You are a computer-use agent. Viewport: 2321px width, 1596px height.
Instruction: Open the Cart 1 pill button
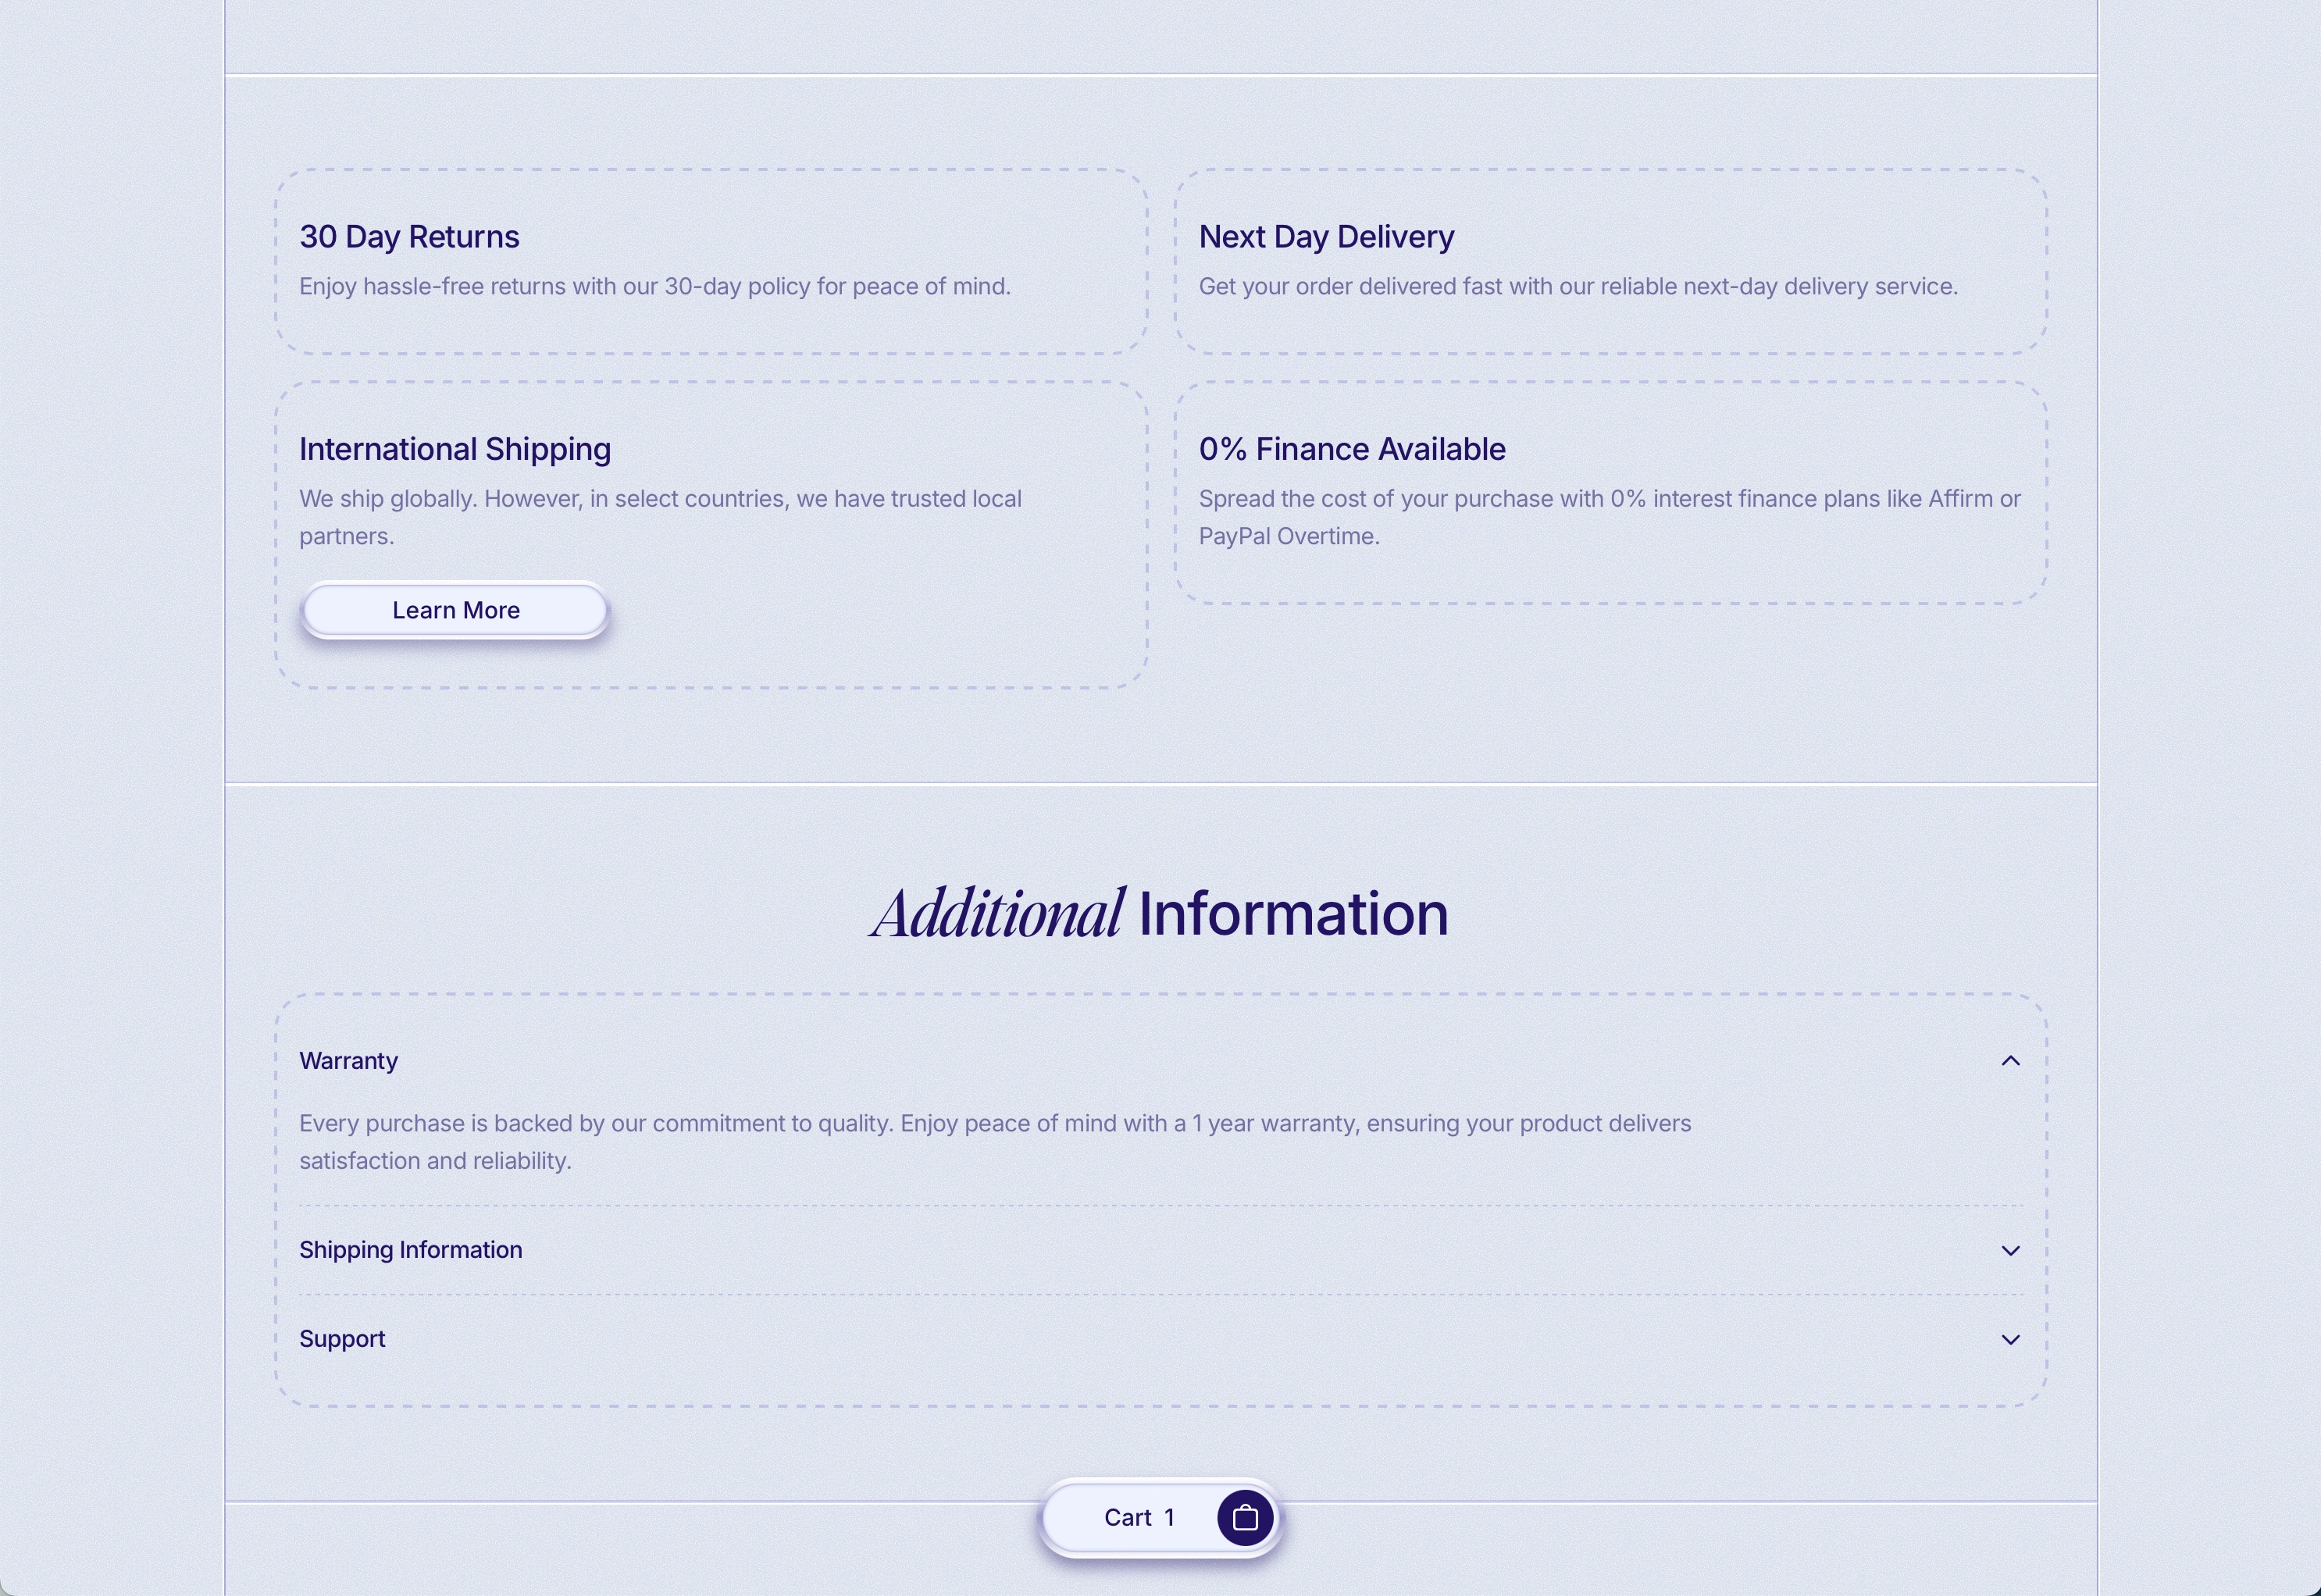tap(1160, 1518)
